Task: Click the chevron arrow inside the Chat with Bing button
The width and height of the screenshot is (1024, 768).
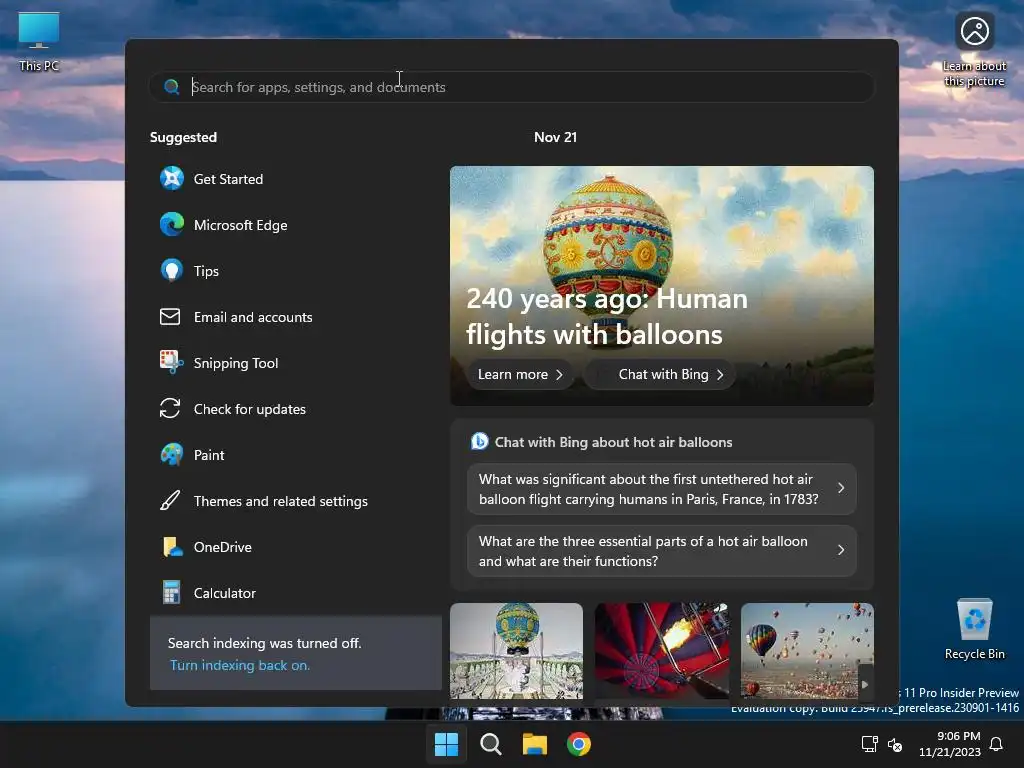Action: pos(720,374)
